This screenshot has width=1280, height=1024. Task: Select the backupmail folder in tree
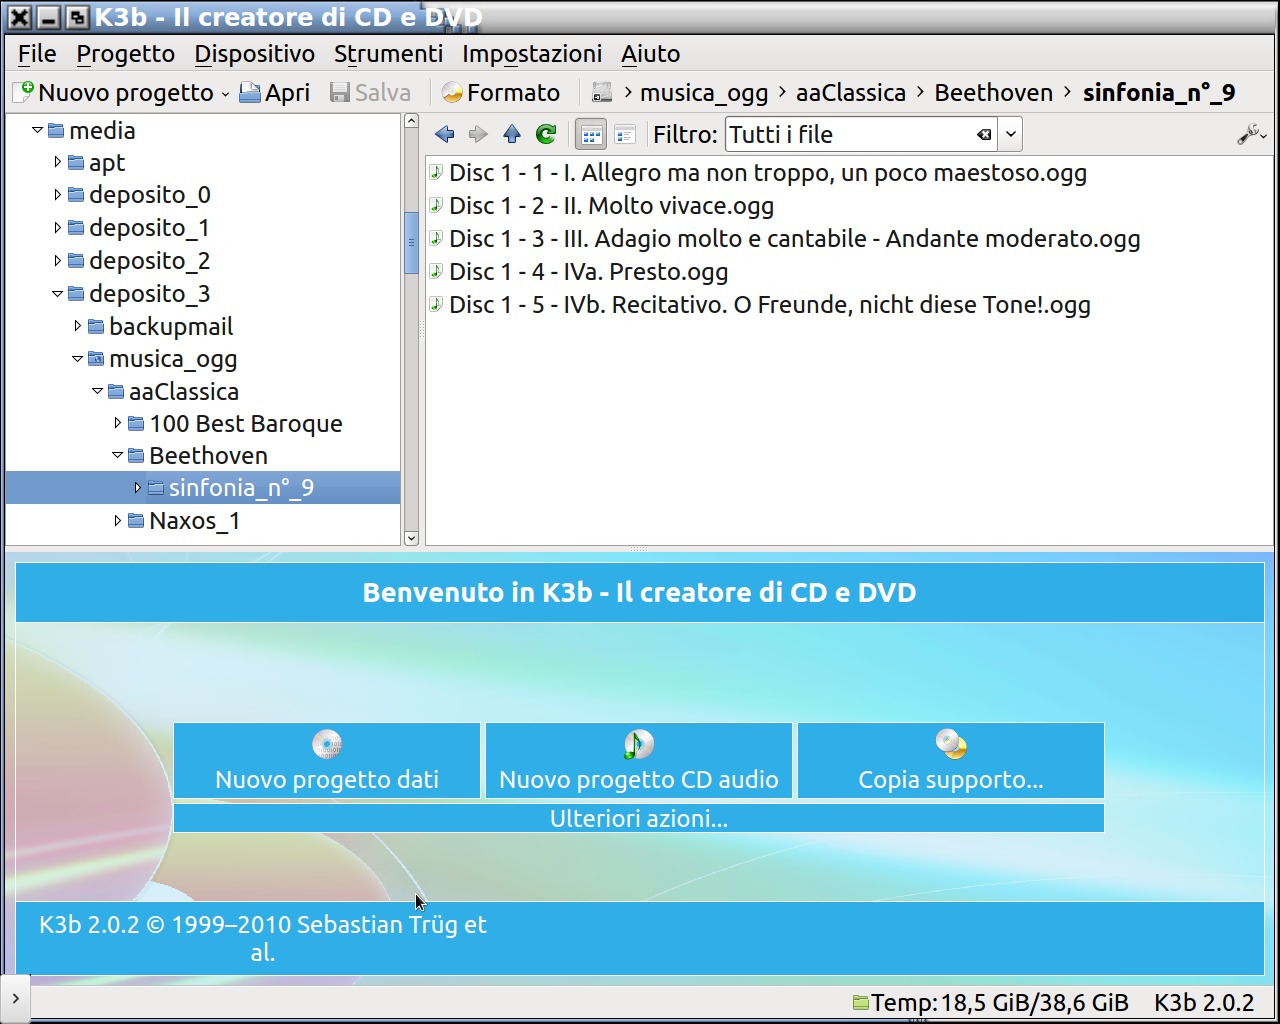pos(170,327)
